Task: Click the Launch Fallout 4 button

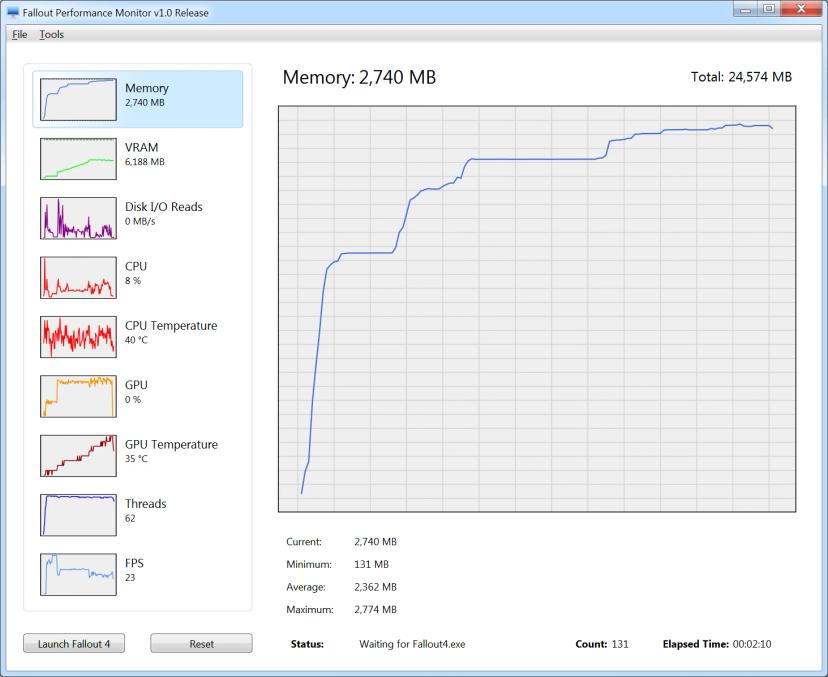Action: pyautogui.click(x=74, y=644)
